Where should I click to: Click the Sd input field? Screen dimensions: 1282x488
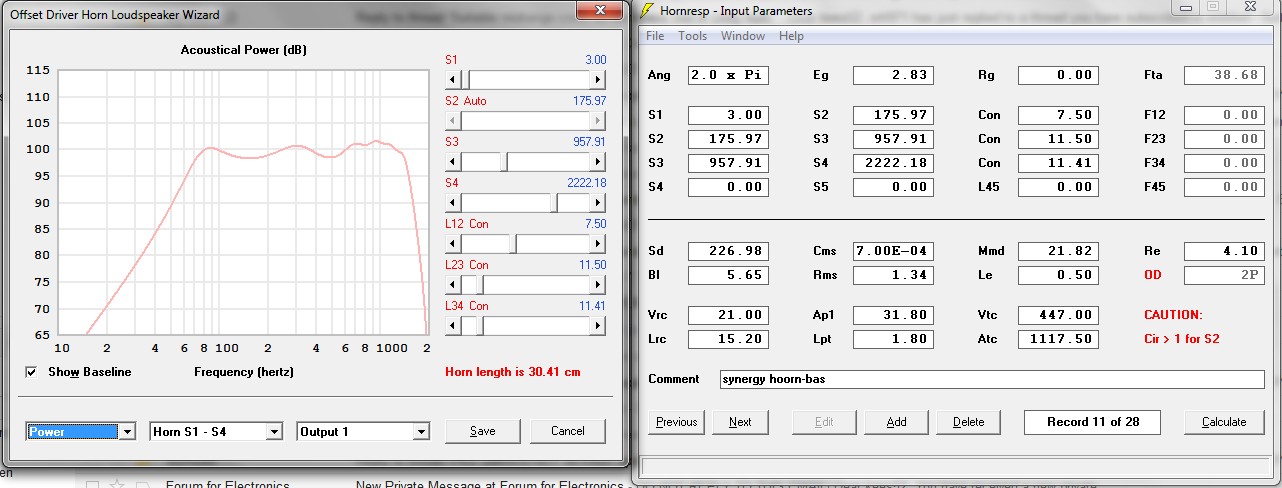(x=728, y=251)
